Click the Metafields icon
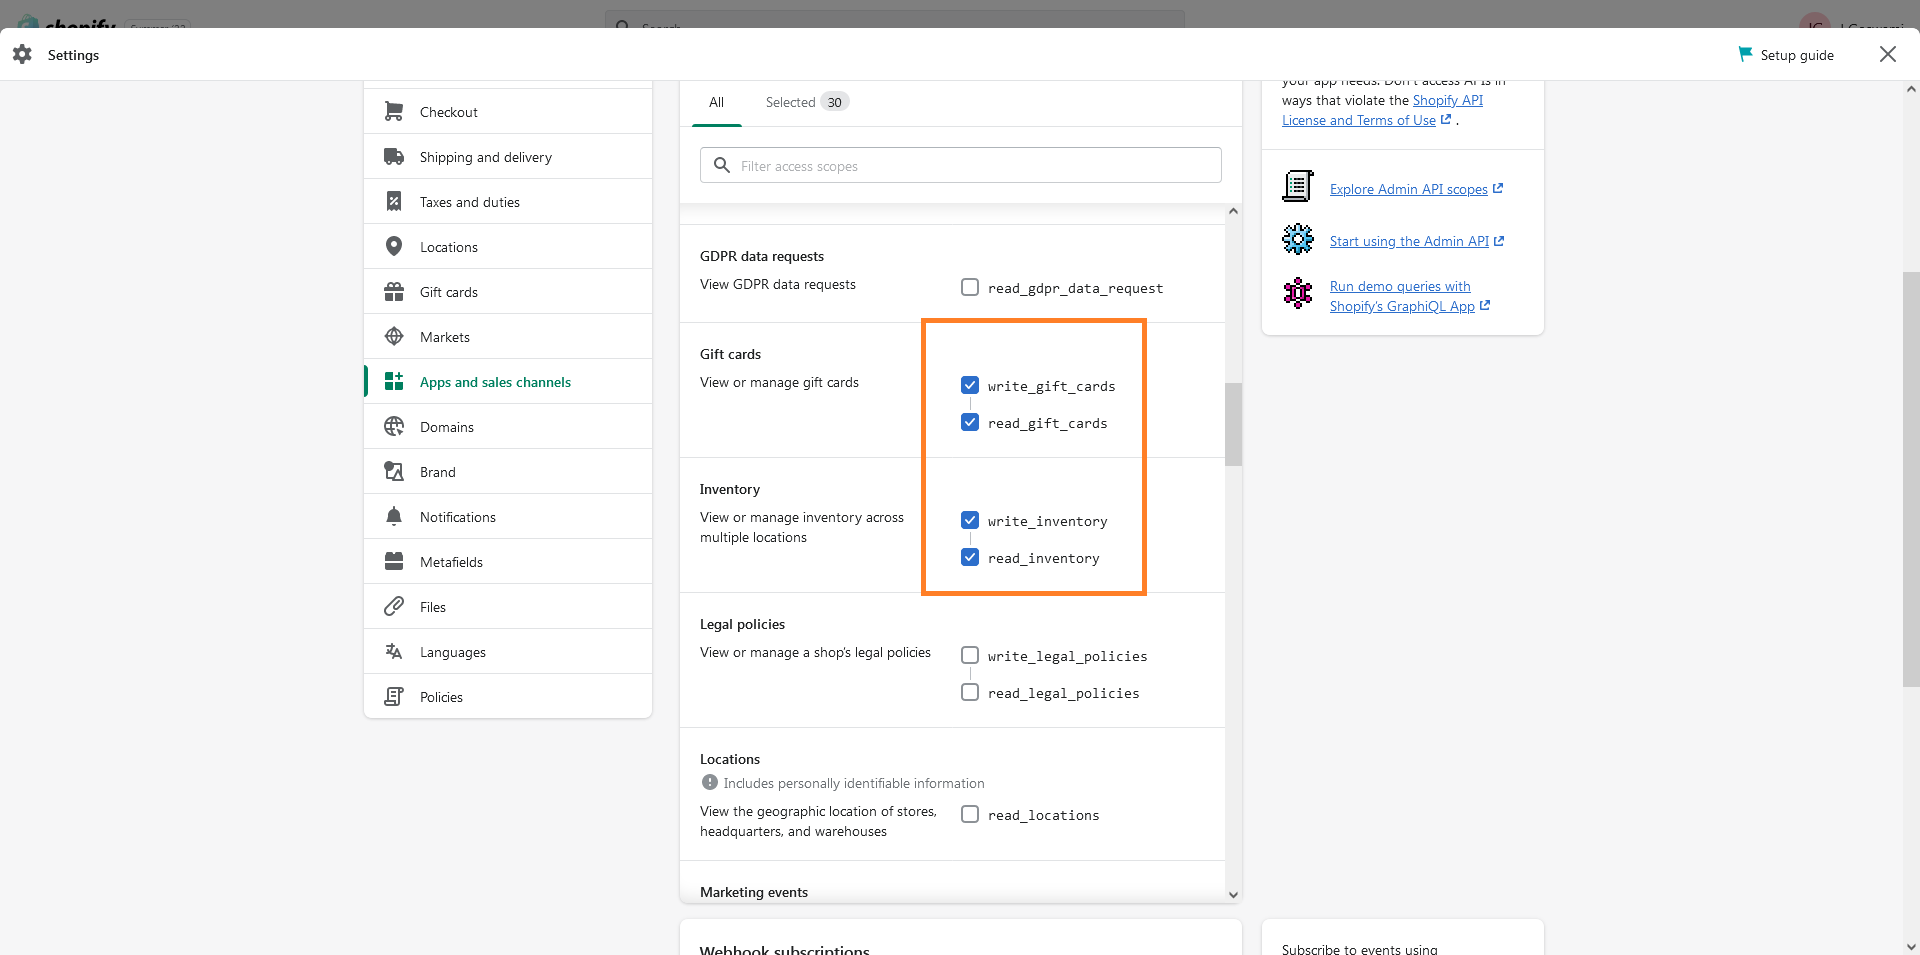Screen dimensions: 1920x955 [394, 562]
